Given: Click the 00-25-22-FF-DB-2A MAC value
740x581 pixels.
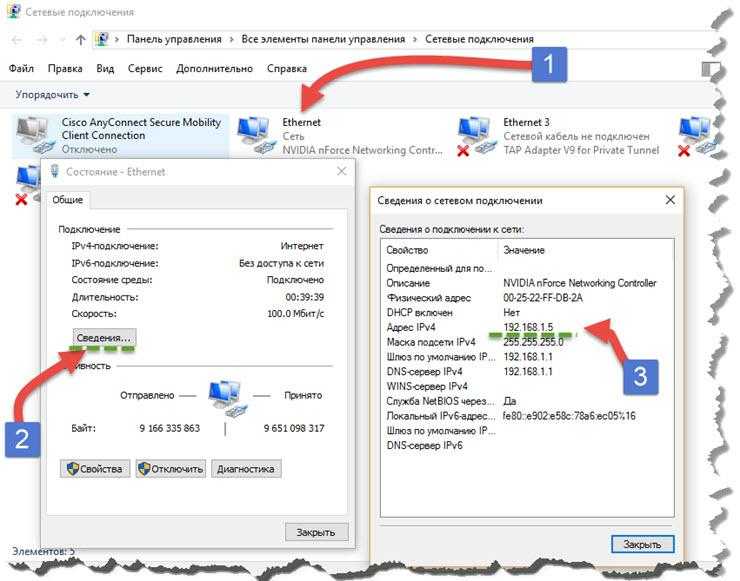Looking at the screenshot, I should (543, 298).
